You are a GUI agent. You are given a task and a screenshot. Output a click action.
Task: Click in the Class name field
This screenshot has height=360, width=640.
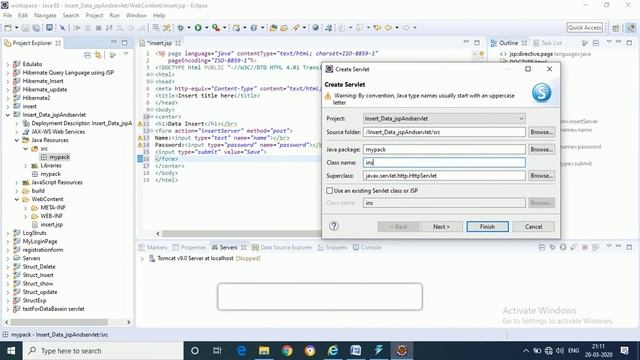[x=444, y=162]
